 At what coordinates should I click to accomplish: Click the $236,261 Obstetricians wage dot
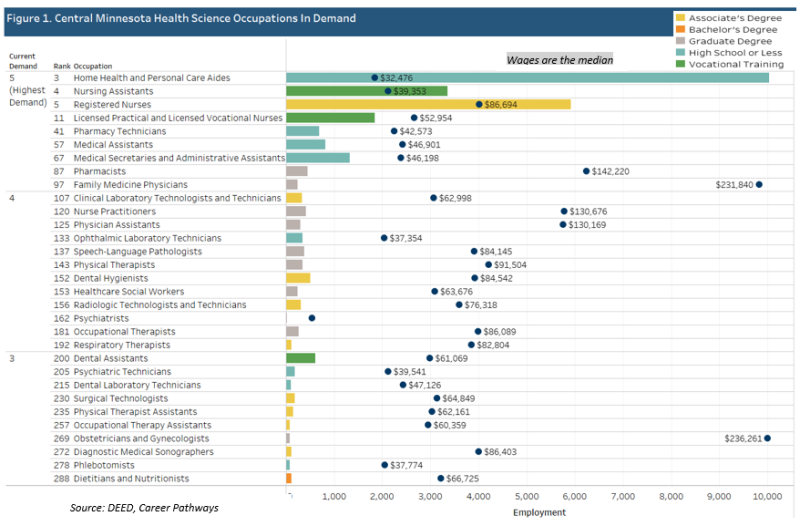767,438
